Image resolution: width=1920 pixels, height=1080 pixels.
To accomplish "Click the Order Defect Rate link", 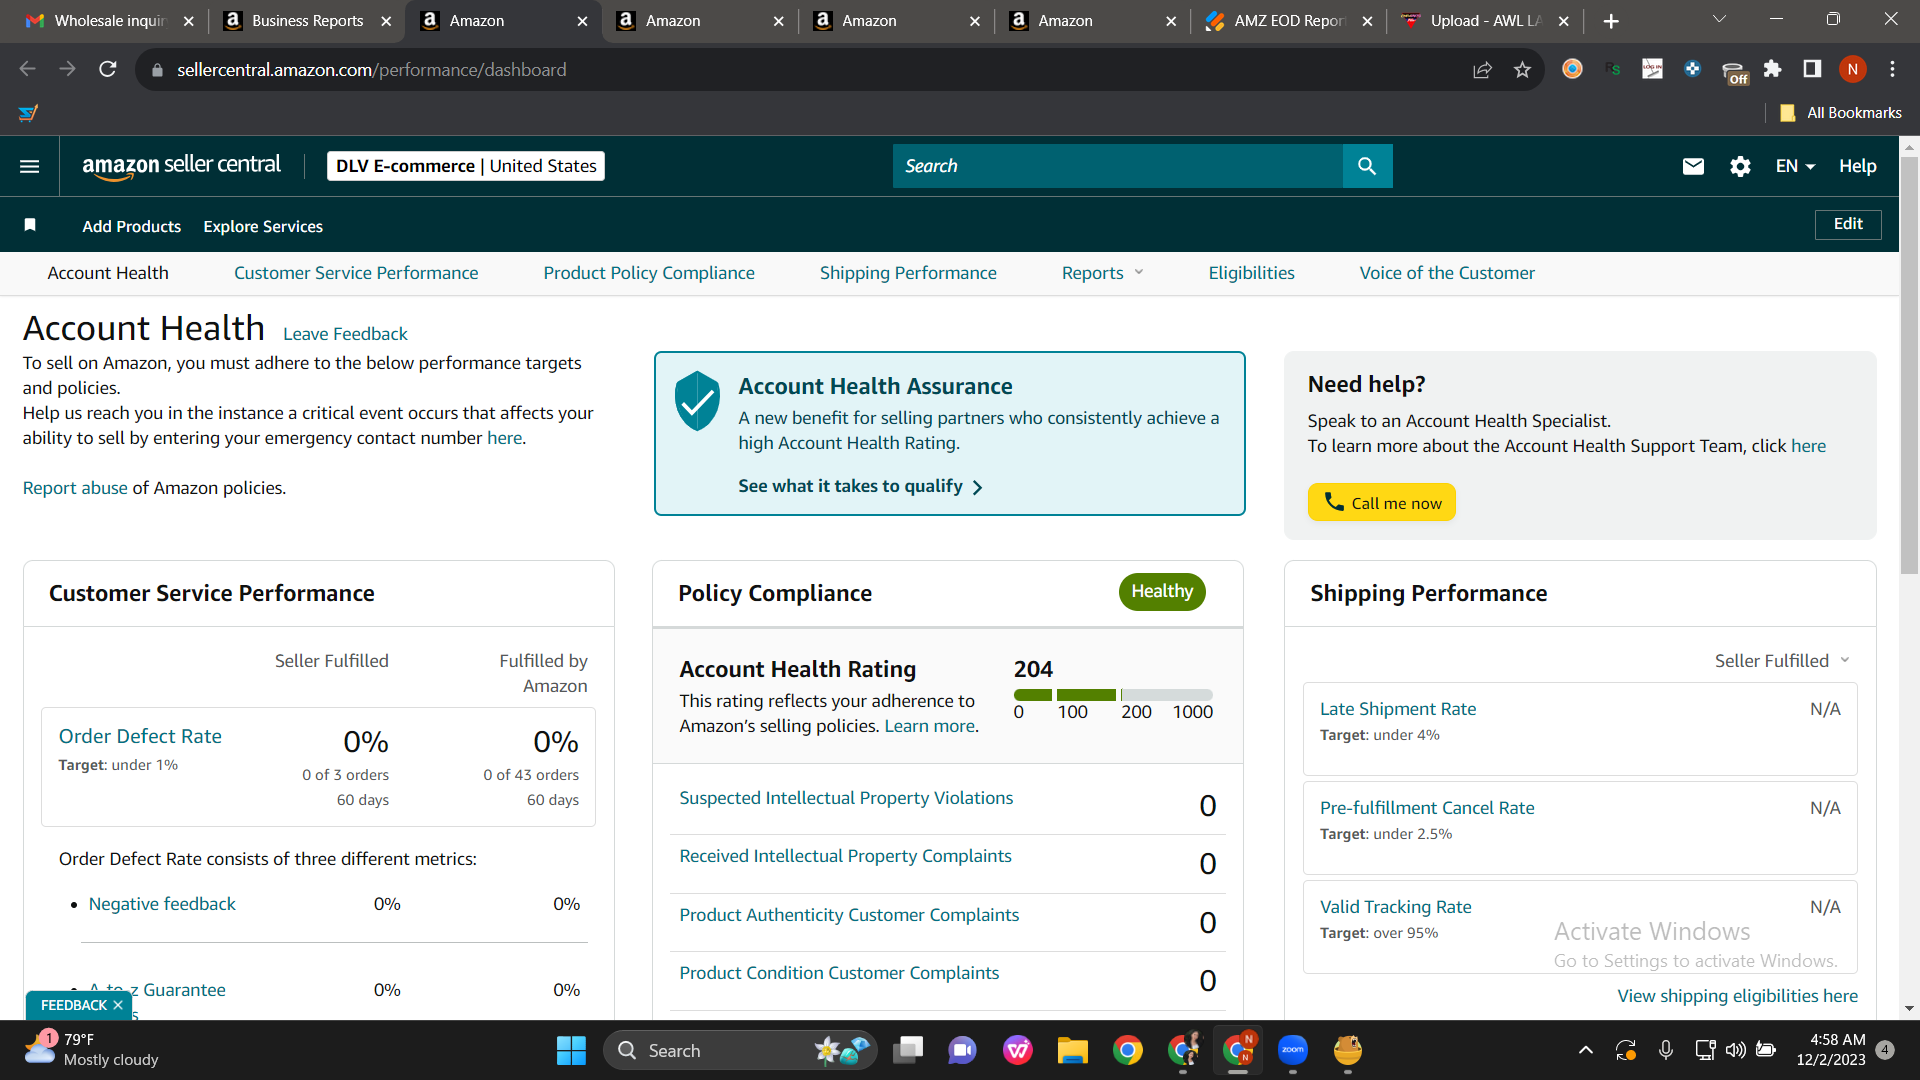I will tap(140, 736).
